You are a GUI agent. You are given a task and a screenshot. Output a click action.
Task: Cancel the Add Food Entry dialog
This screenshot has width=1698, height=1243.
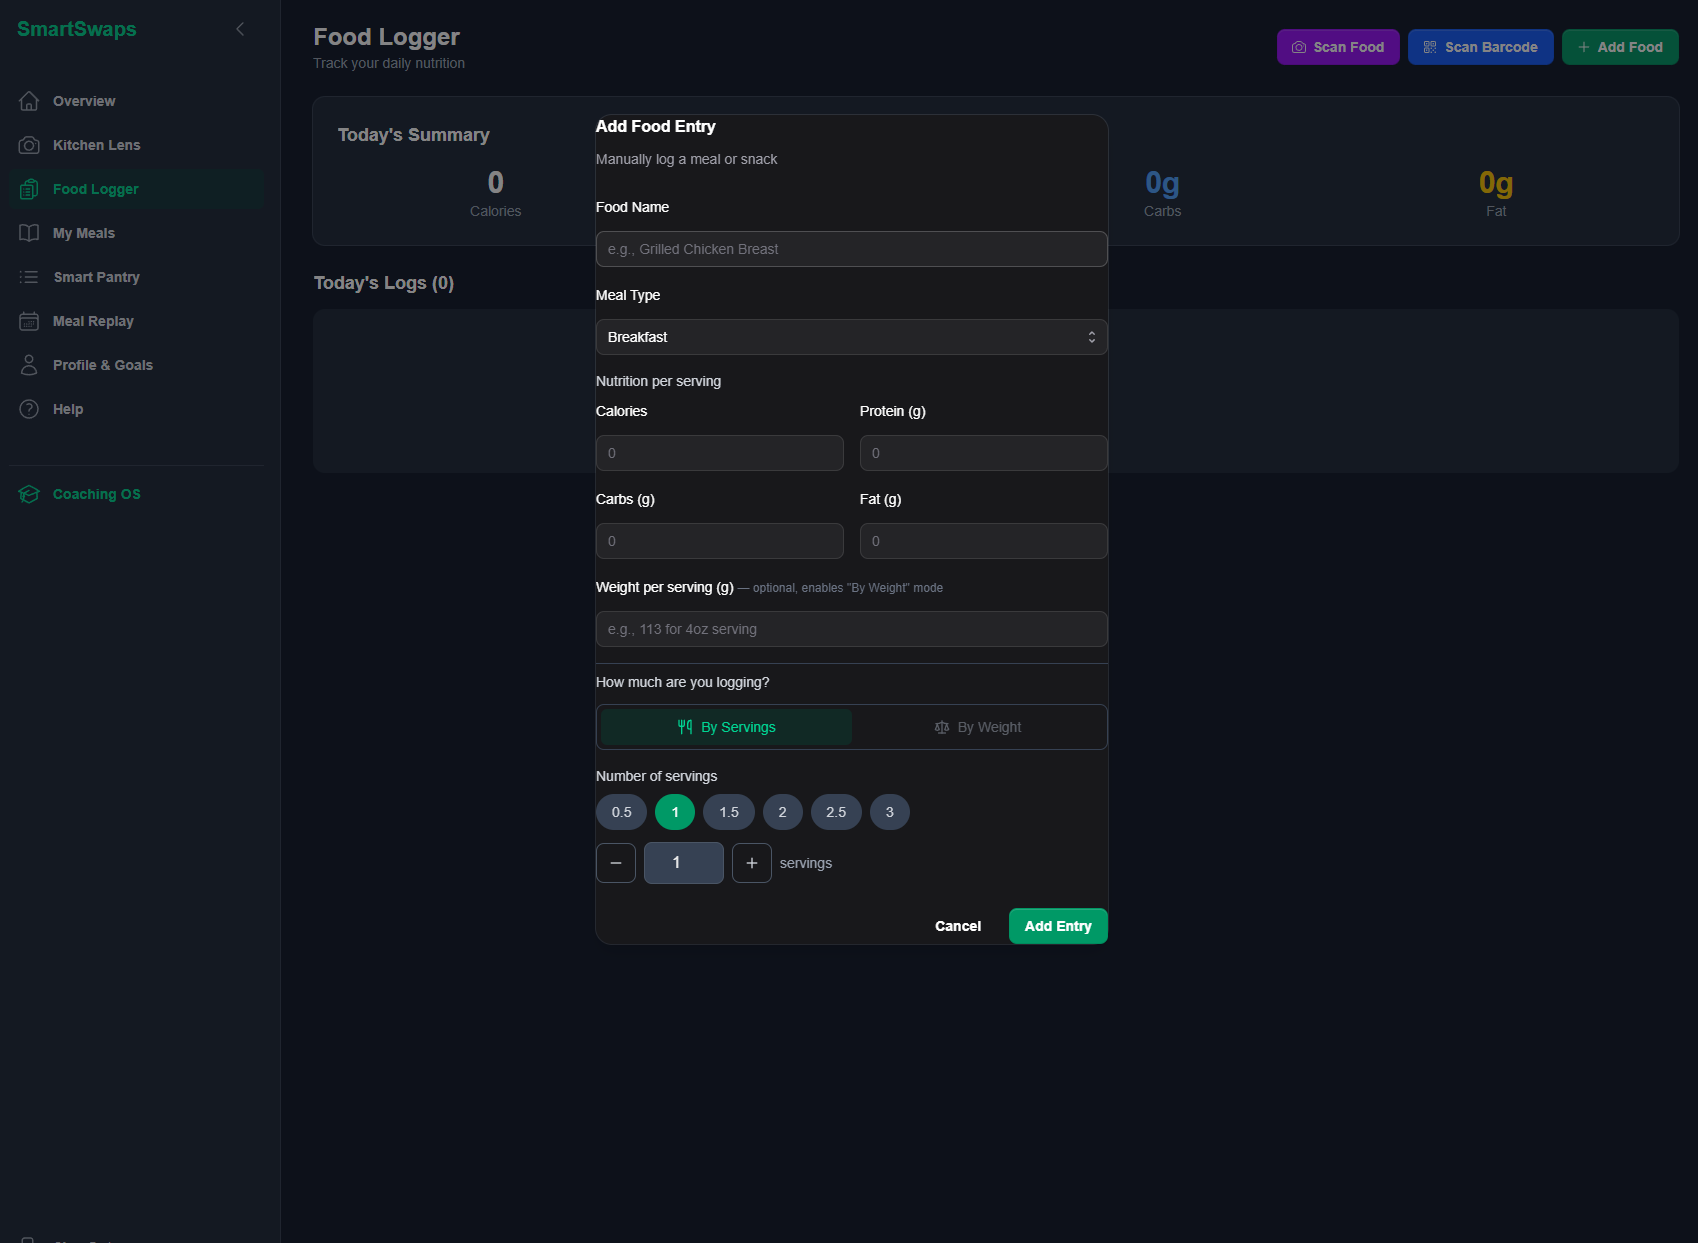pyautogui.click(x=957, y=925)
